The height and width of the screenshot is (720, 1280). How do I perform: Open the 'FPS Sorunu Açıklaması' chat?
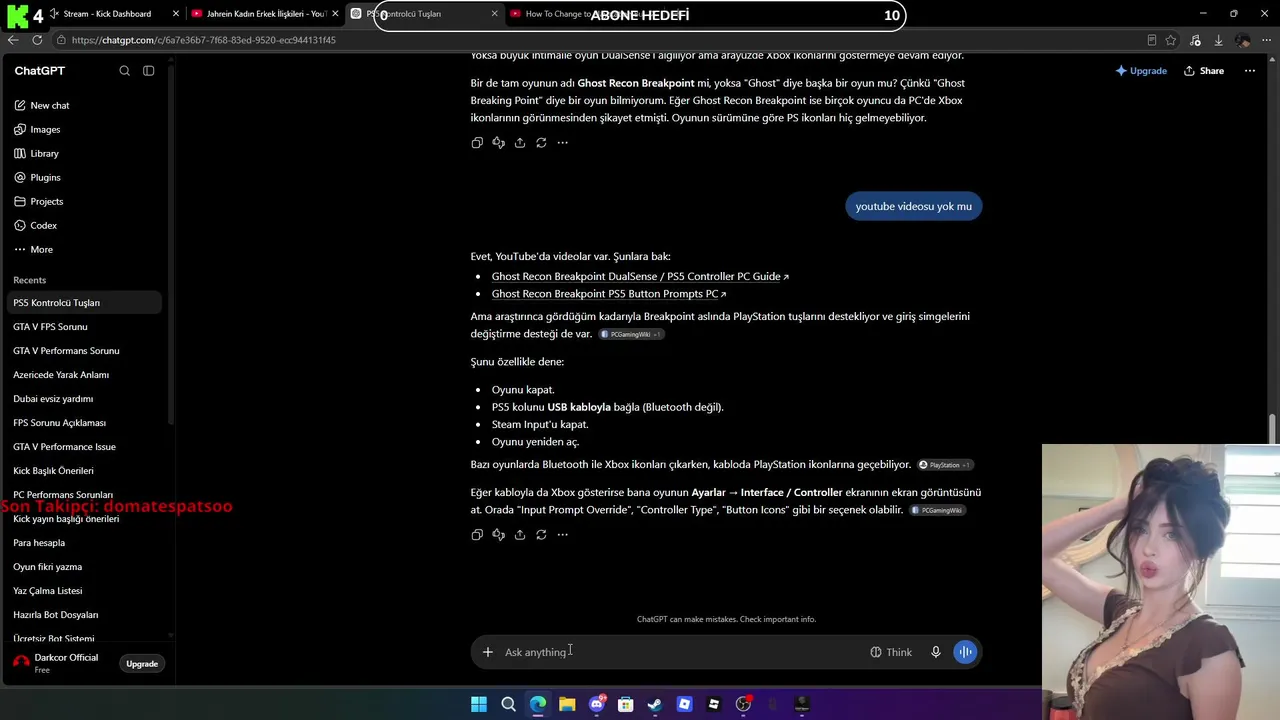click(84, 423)
